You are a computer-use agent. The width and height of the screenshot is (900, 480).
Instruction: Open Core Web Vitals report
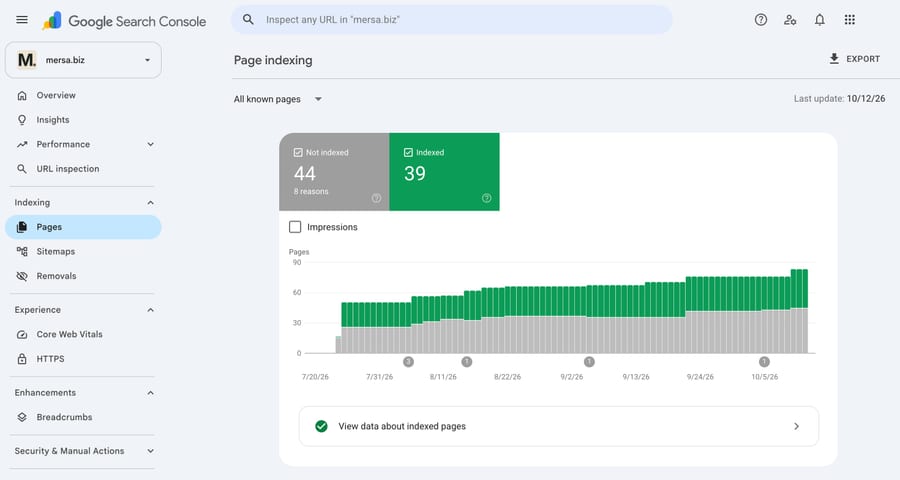point(83,334)
